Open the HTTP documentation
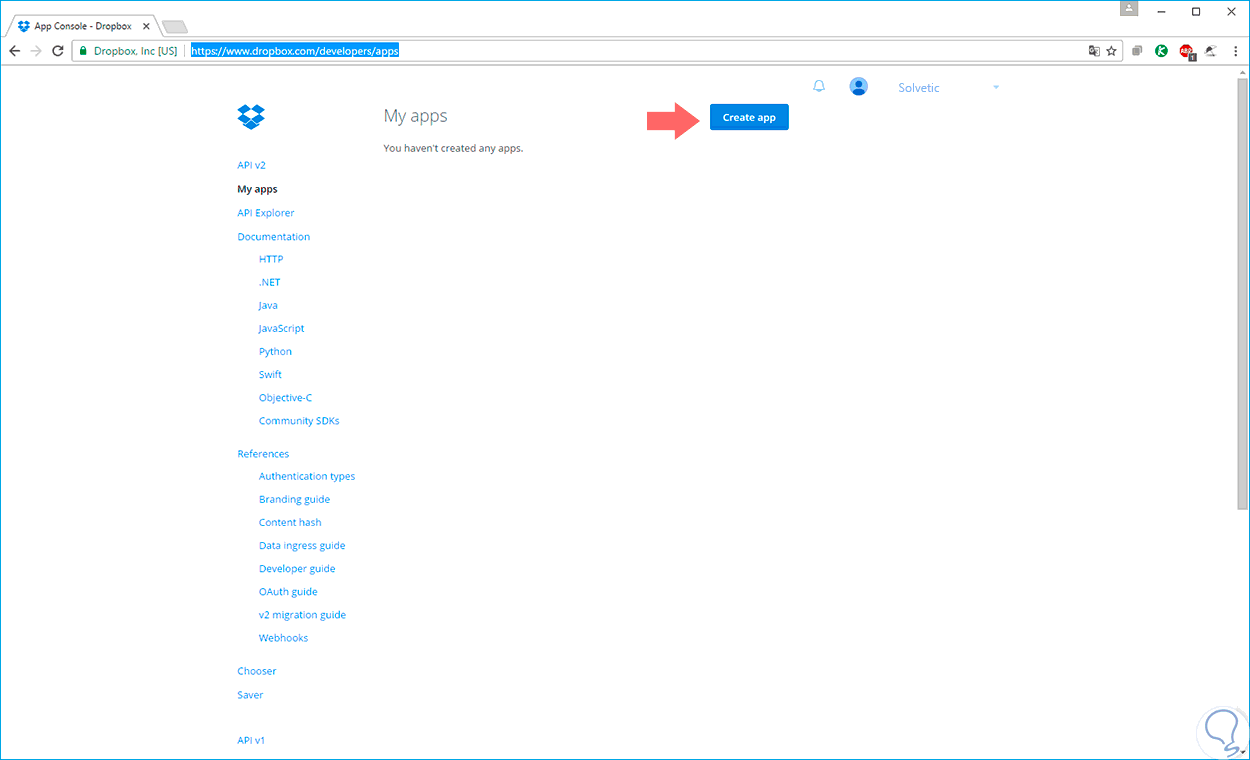1250x760 pixels. [x=270, y=259]
